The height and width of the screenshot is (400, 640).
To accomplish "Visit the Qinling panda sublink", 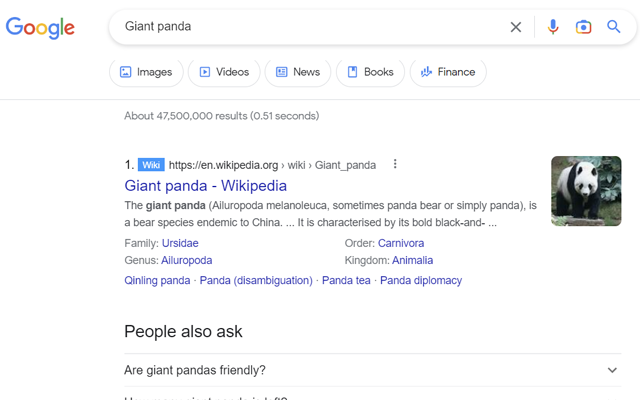I will pos(157,281).
